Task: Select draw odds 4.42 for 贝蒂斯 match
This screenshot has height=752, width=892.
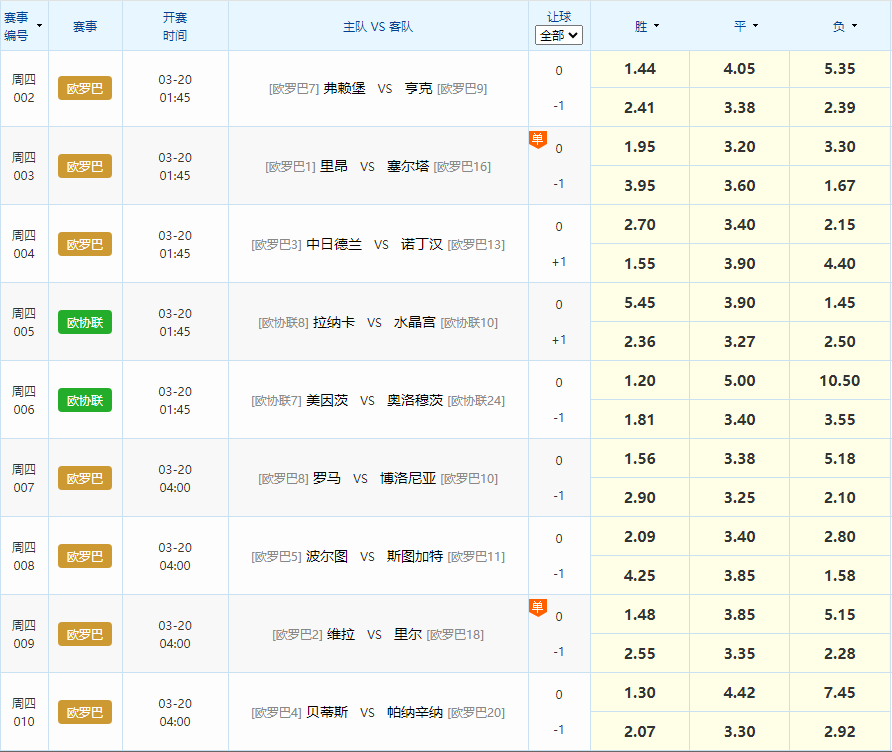Action: point(740,692)
